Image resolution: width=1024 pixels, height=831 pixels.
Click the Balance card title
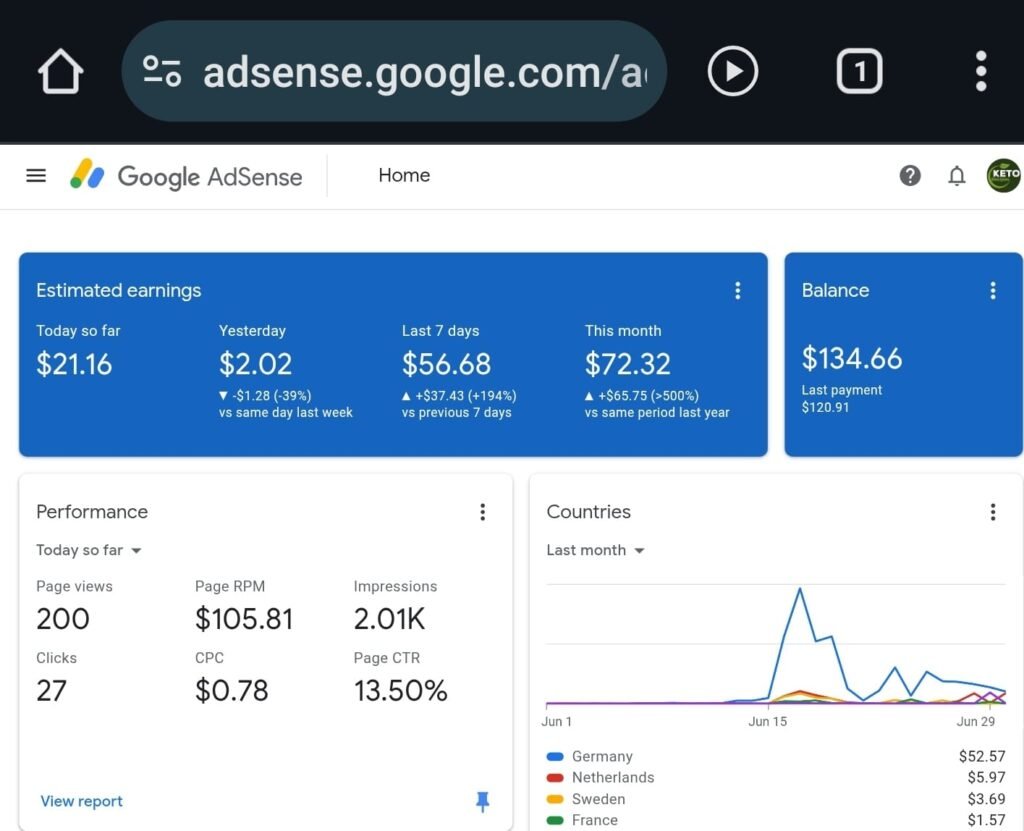(835, 291)
